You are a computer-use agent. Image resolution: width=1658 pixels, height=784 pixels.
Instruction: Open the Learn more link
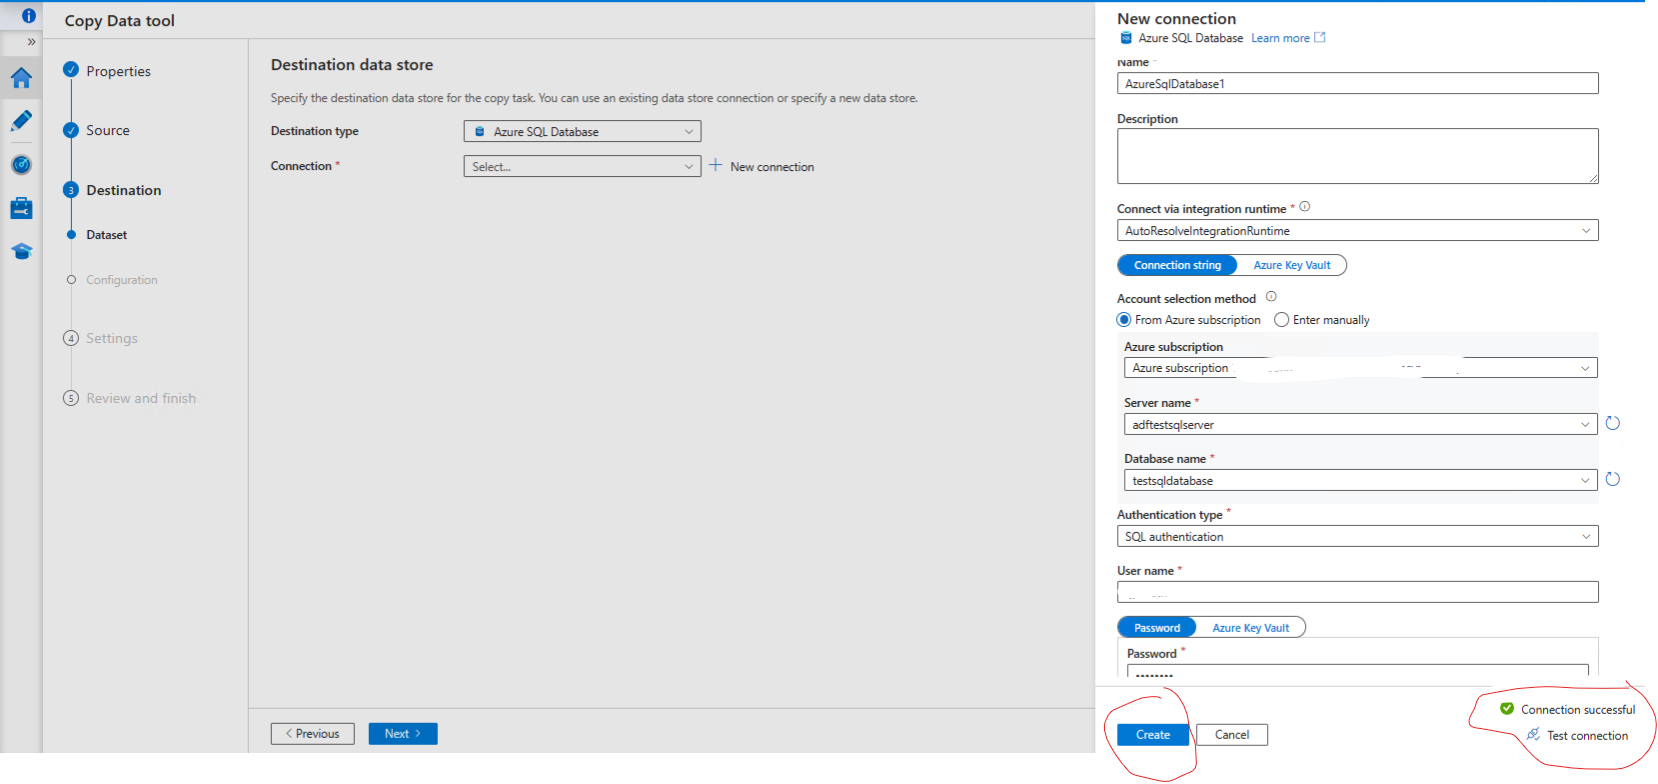pyautogui.click(x=1280, y=38)
